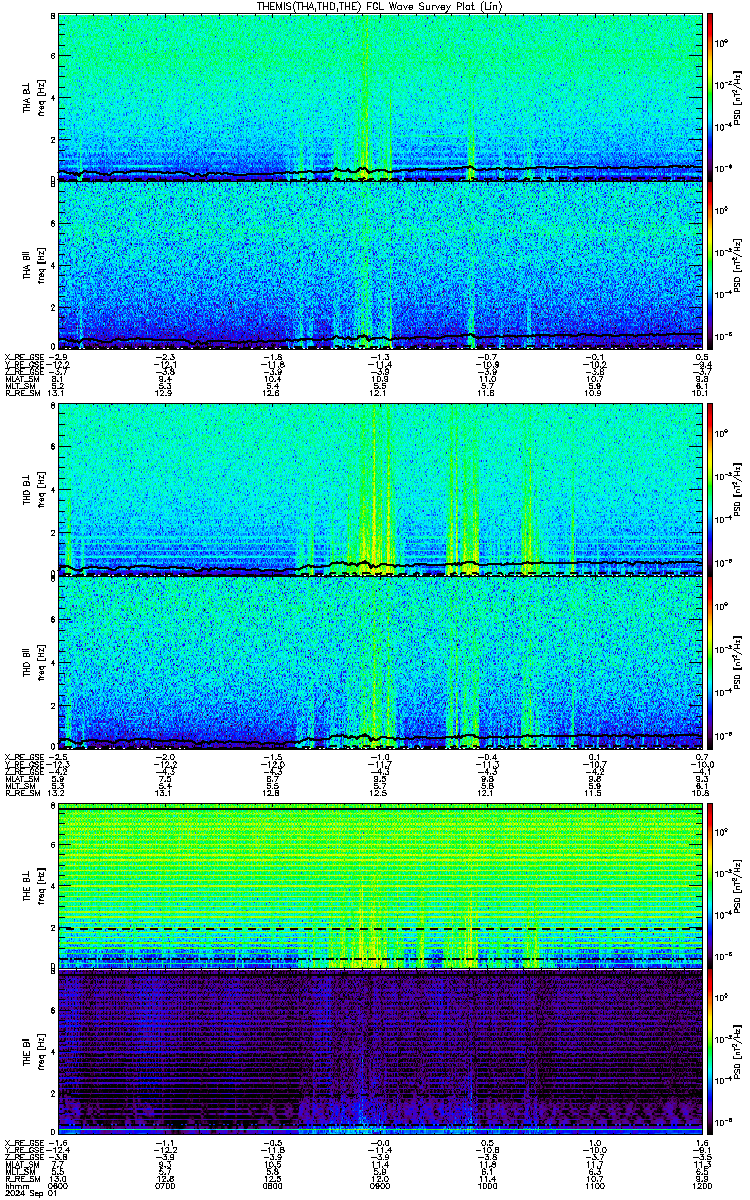This screenshot has width=750, height=1200.
Task: Click the THA B∥ spectrogram panel
Action: pyautogui.click(x=380, y=266)
